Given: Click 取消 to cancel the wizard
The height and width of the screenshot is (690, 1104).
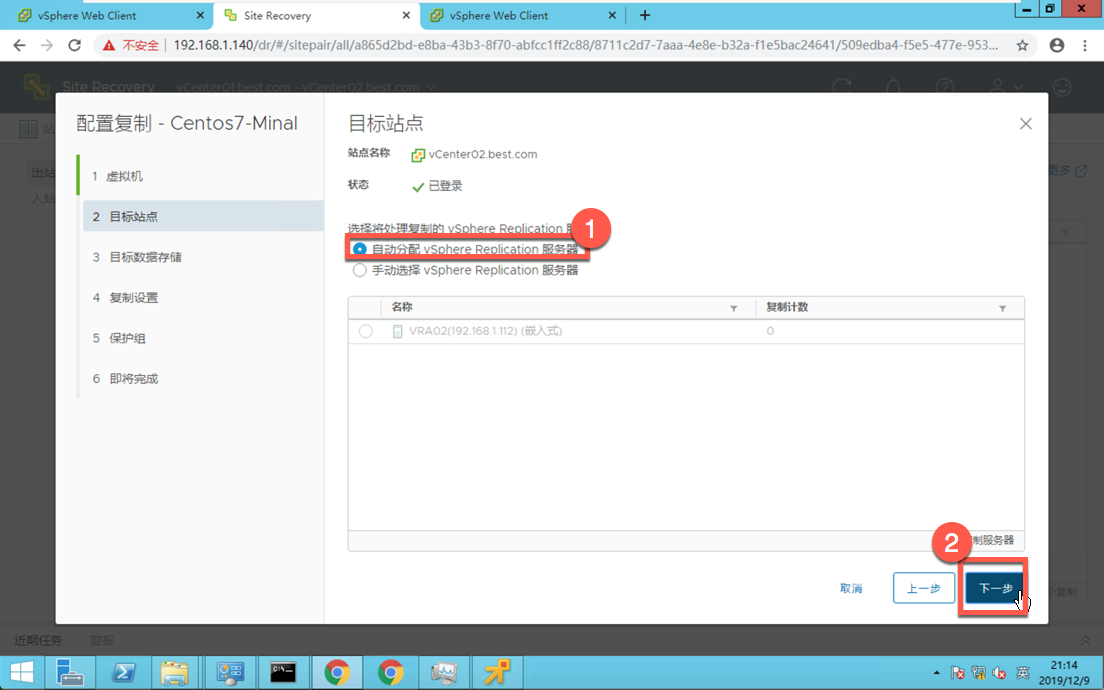Looking at the screenshot, I should 851,588.
